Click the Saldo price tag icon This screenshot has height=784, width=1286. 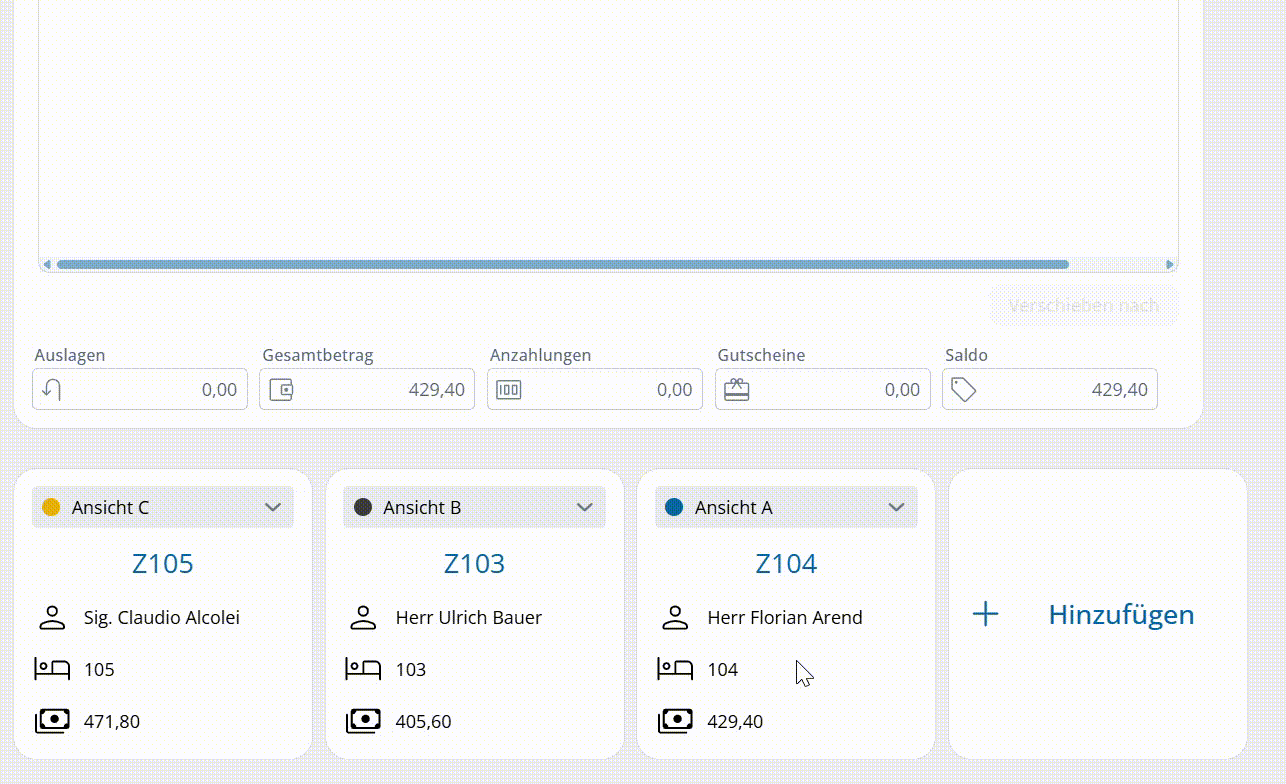[x=963, y=390]
